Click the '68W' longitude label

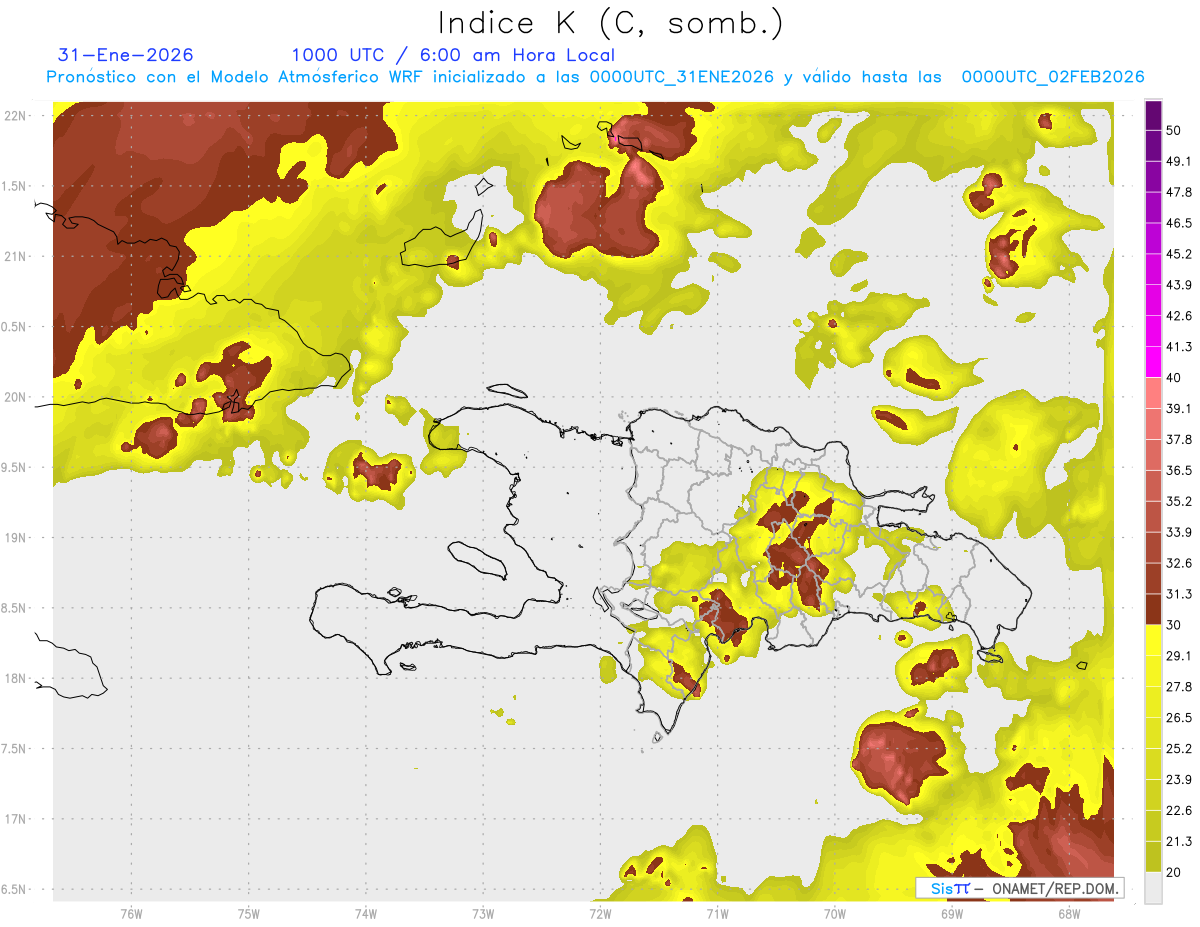coord(1068,913)
